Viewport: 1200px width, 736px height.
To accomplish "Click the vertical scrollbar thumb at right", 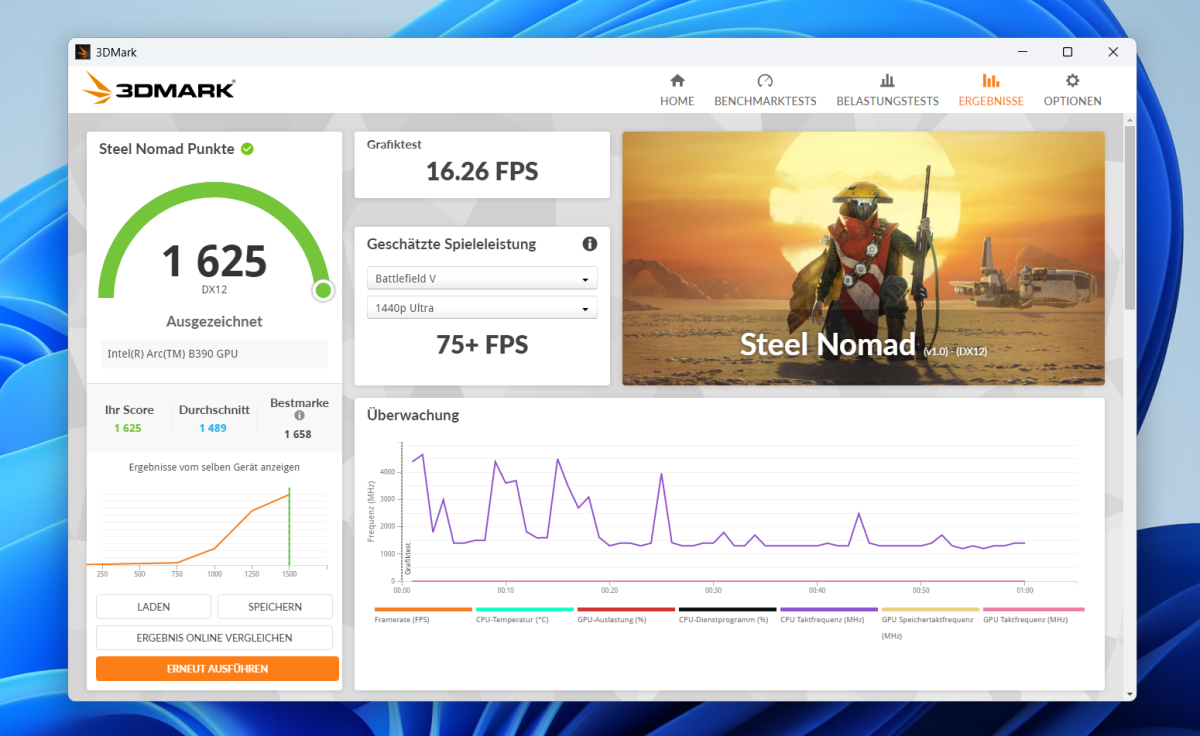I will (1130, 216).
